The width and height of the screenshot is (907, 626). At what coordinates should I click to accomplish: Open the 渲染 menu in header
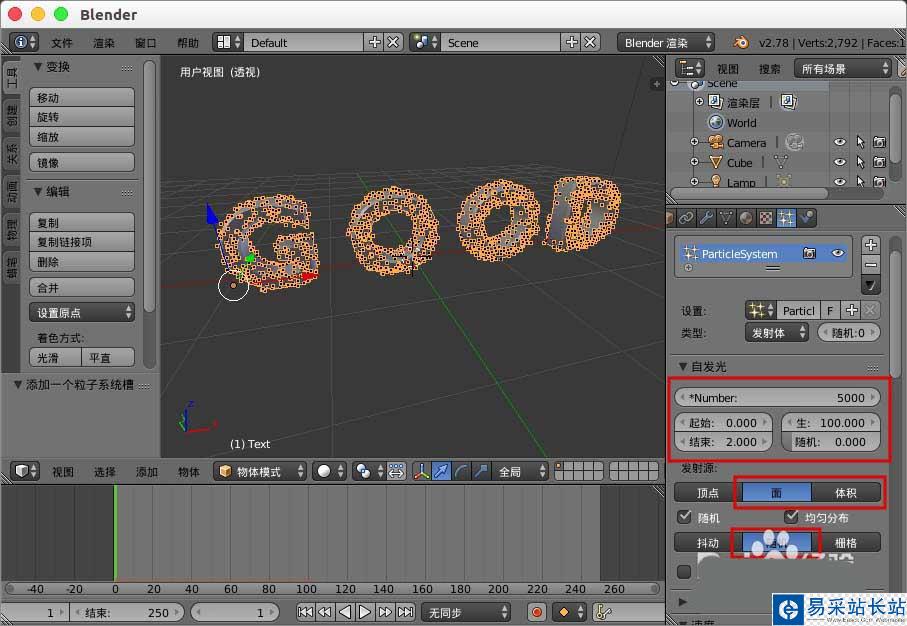[104, 43]
